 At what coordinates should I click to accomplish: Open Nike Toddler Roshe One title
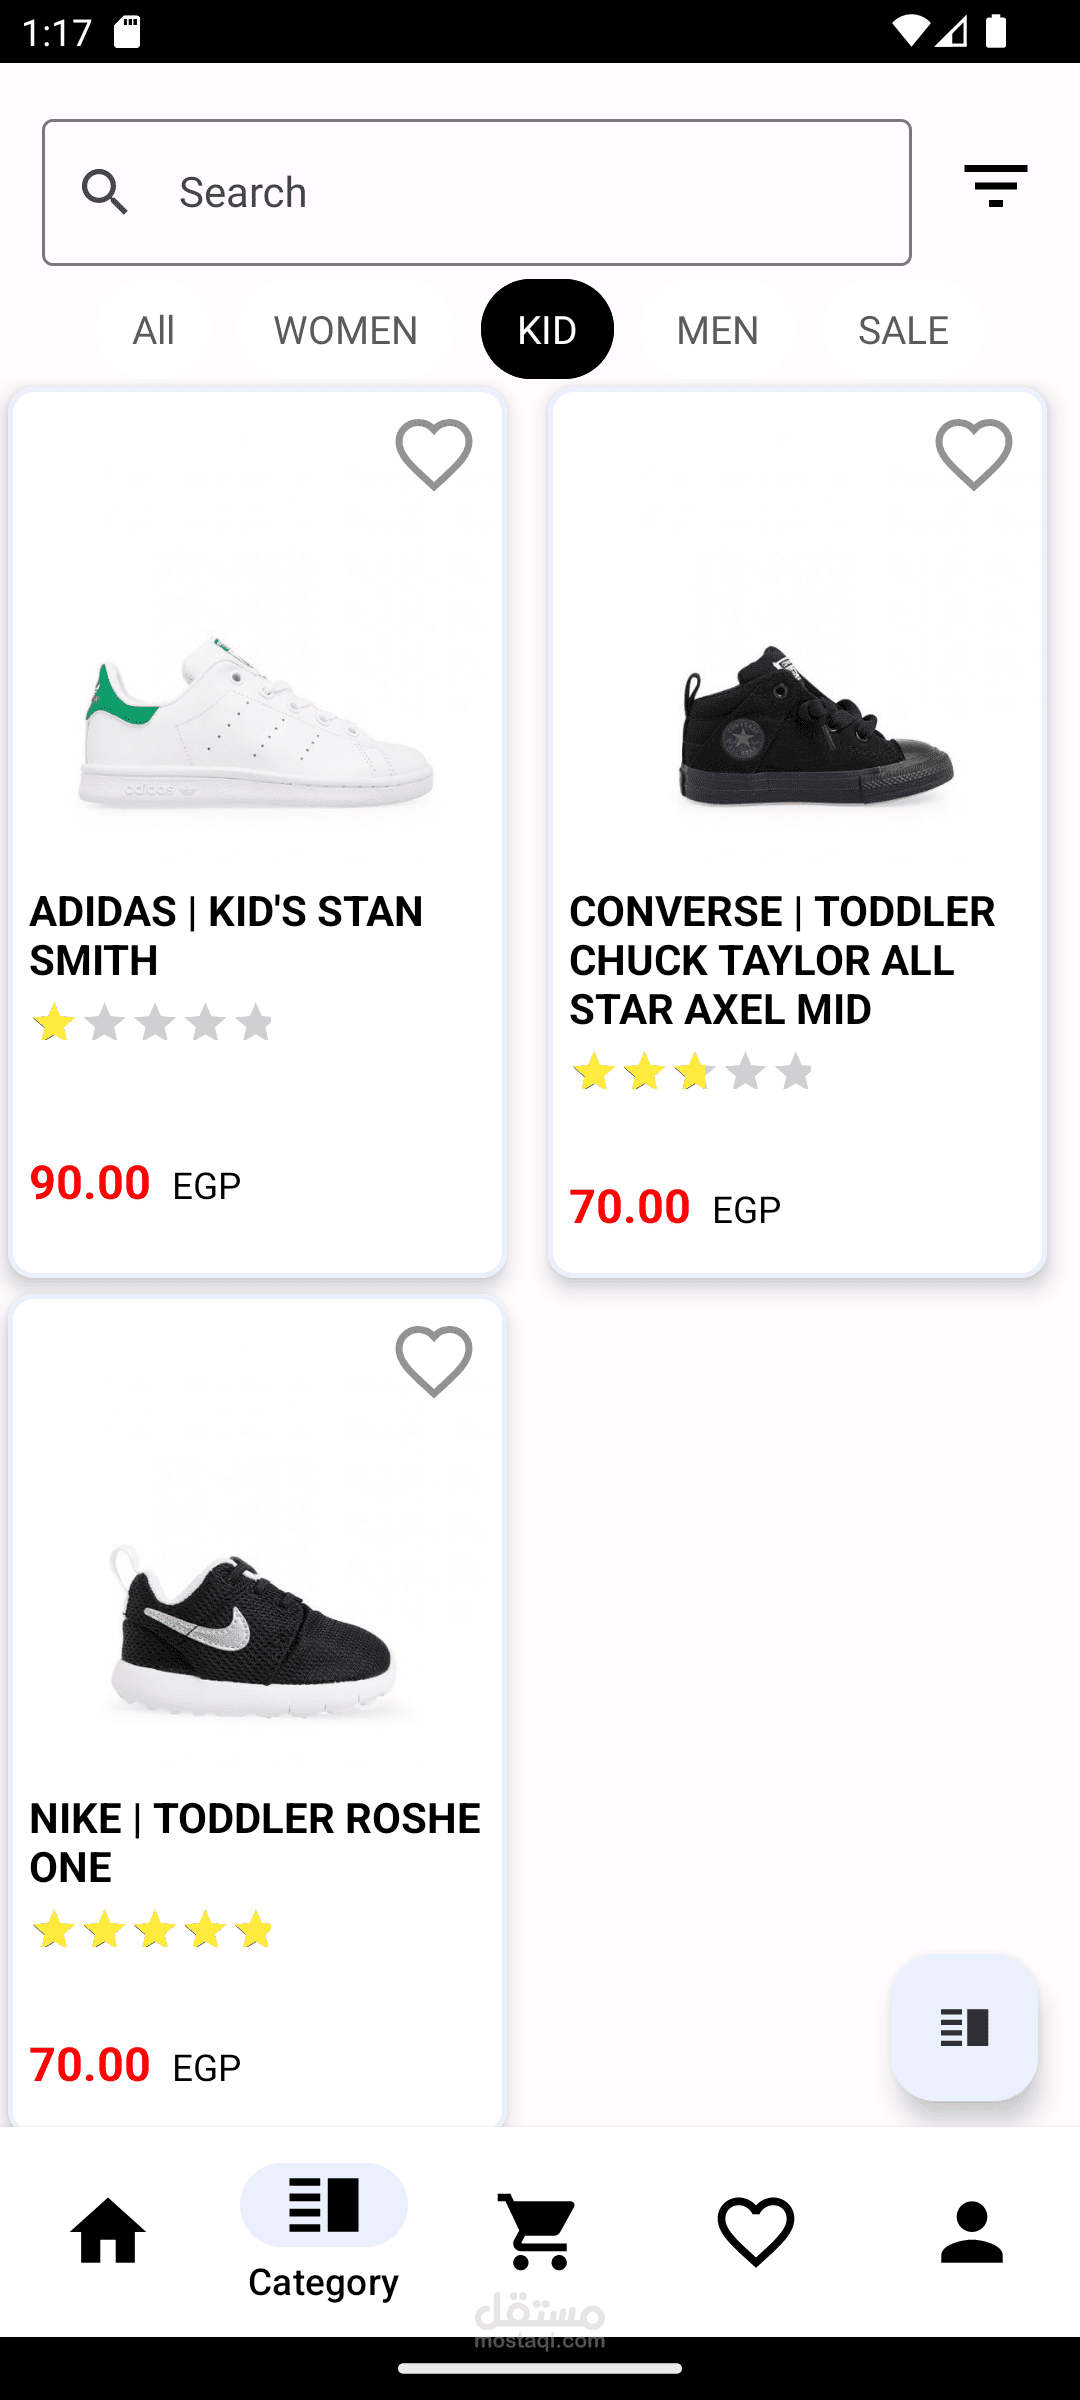255,1842
